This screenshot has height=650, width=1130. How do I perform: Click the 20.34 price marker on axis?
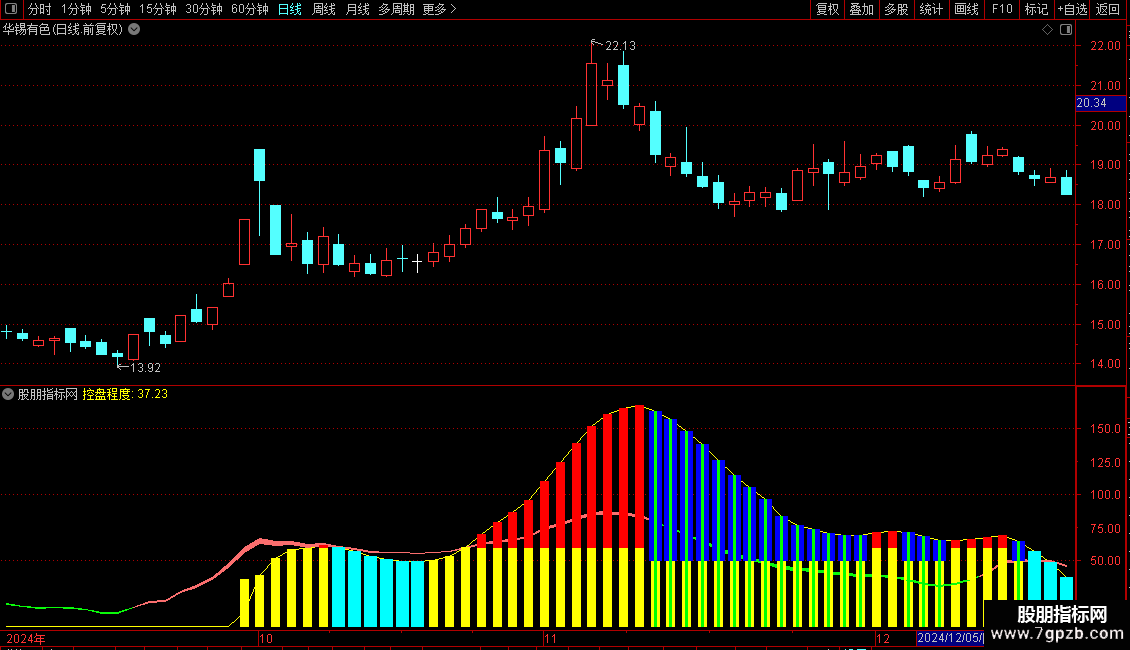click(x=1100, y=103)
